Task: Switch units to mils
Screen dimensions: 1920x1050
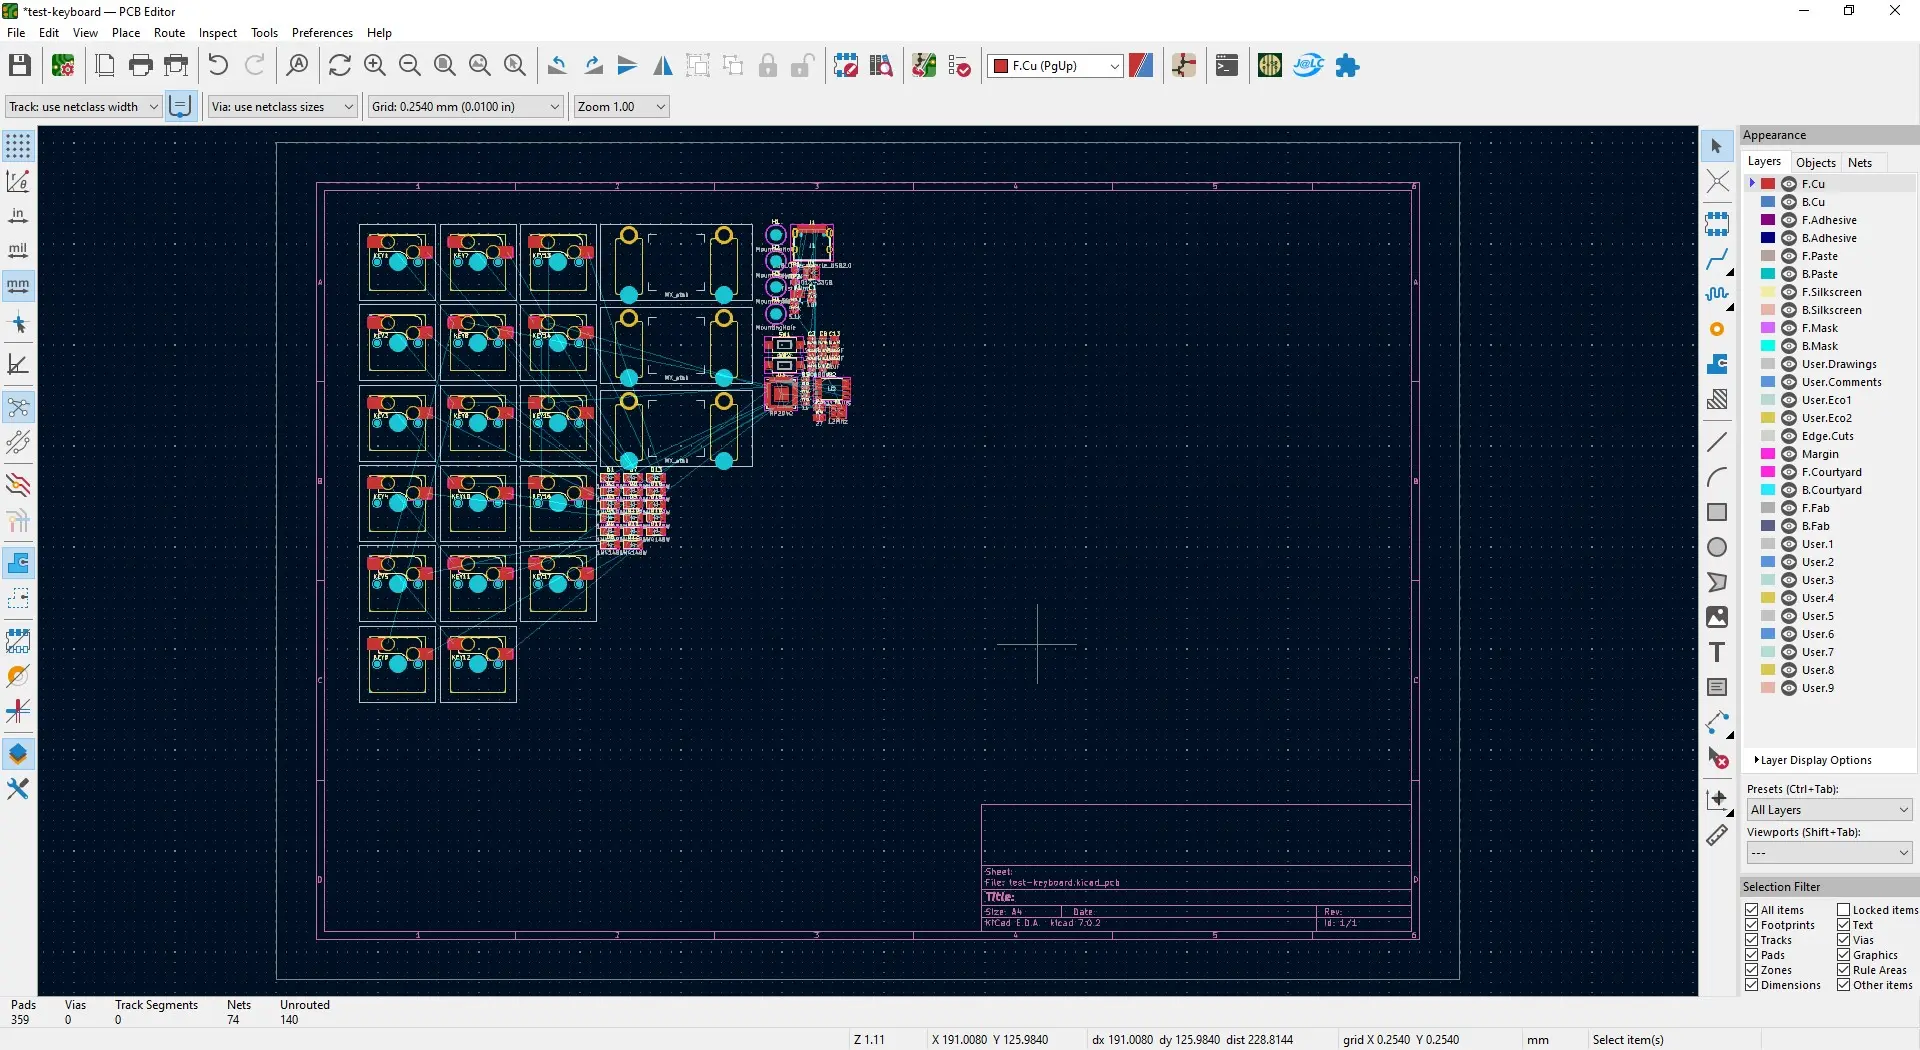Action: point(18,250)
